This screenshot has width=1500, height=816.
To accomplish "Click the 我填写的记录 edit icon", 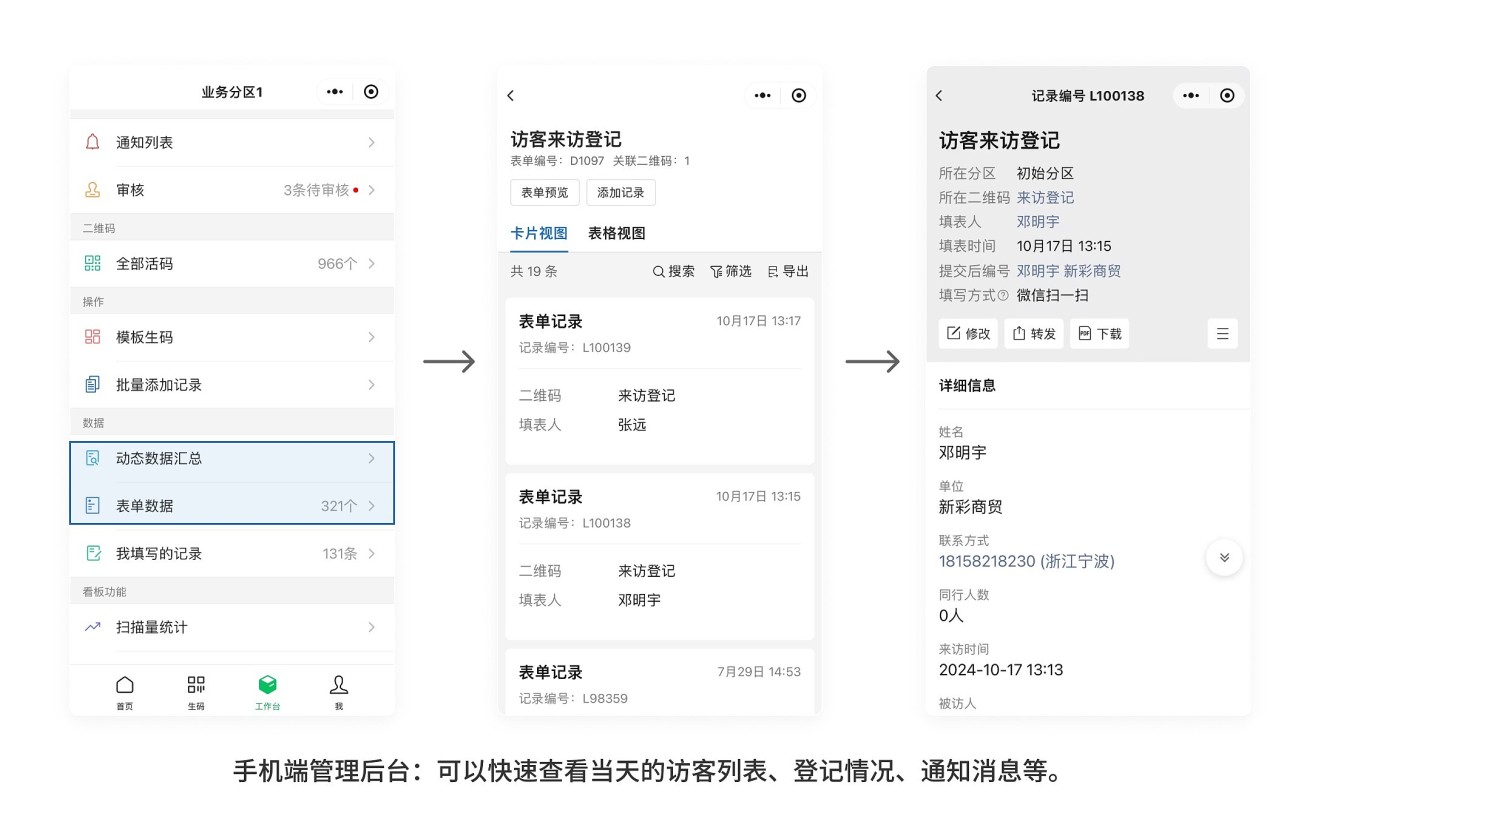I will (x=92, y=553).
